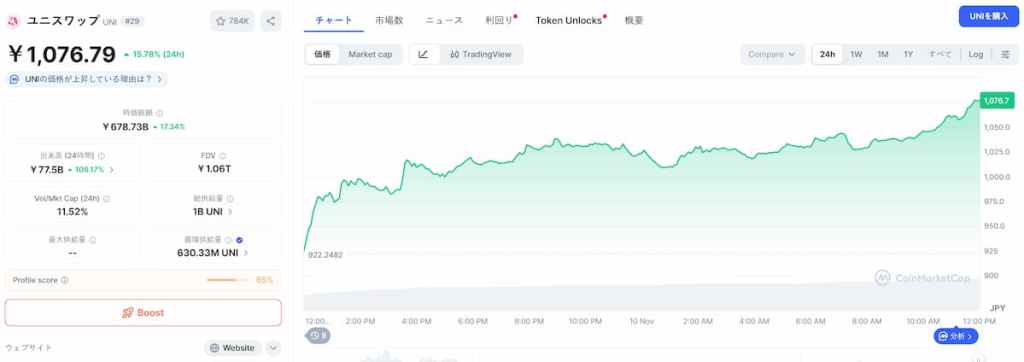The width and height of the screenshot is (1024, 362).
Task: Open the 概要 tab
Action: 634,20
